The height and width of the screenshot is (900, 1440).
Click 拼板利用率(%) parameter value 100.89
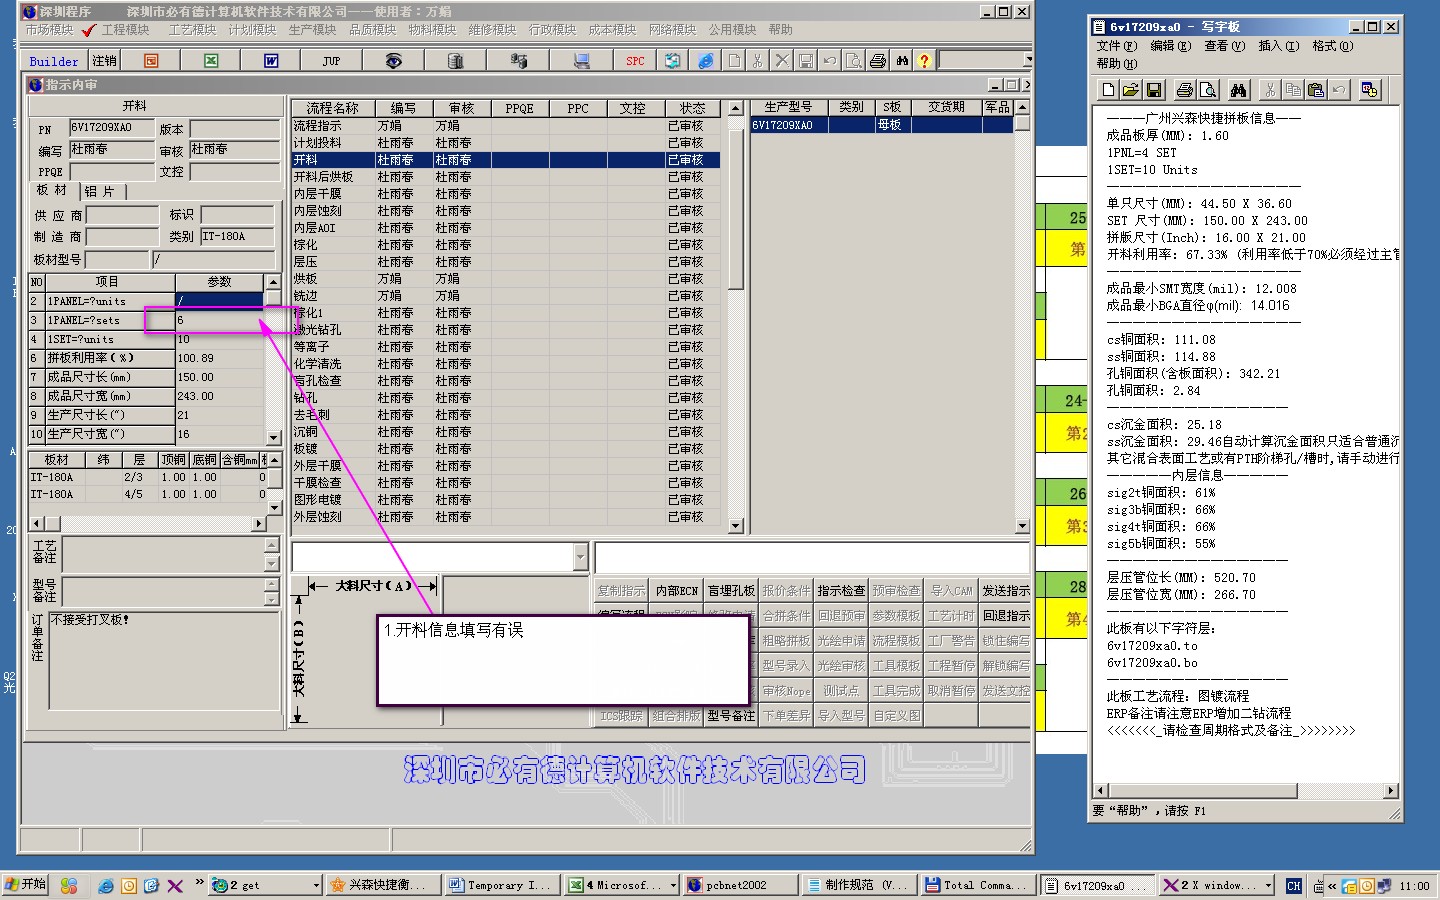coord(219,358)
